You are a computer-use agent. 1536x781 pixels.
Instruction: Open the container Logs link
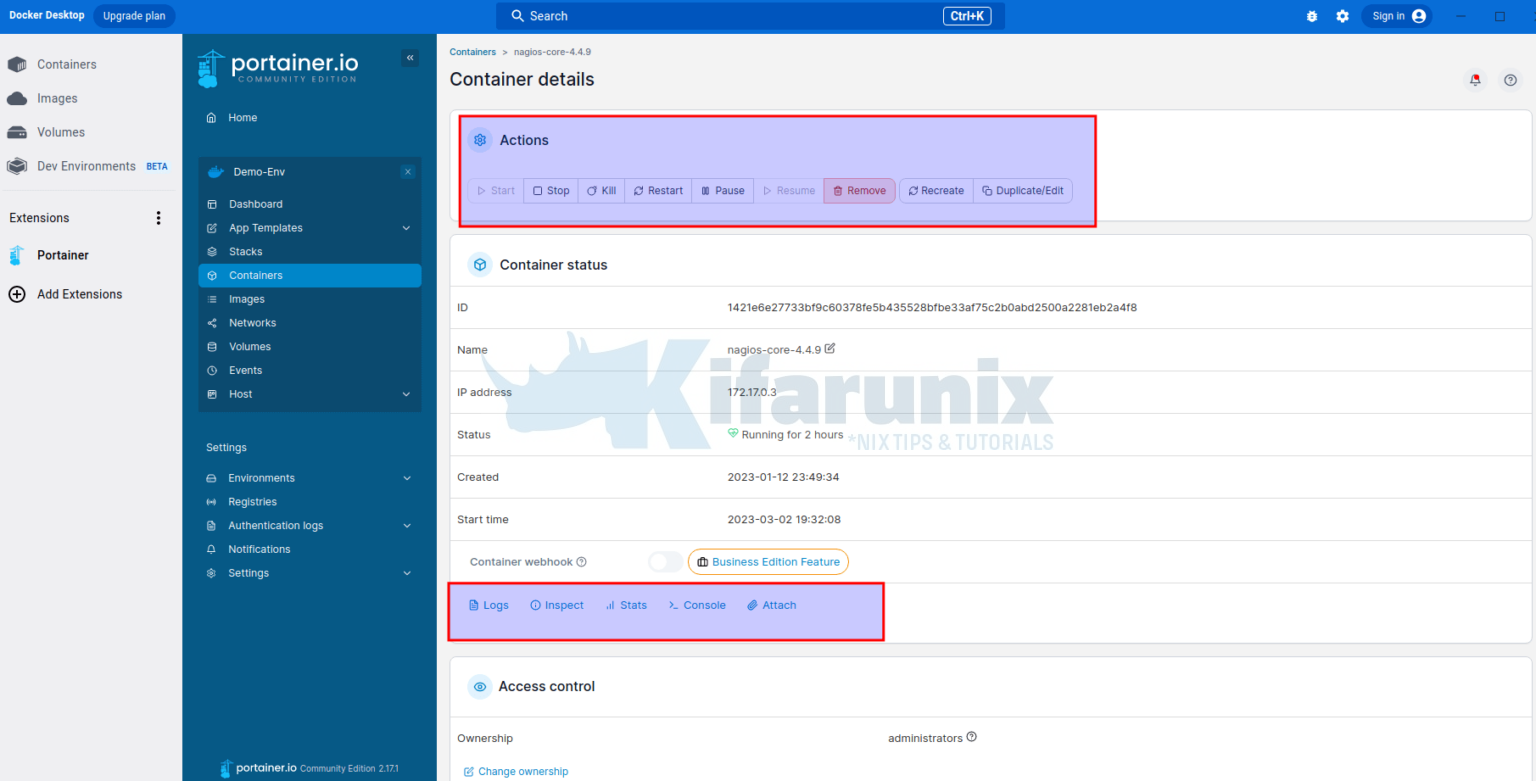coord(489,605)
